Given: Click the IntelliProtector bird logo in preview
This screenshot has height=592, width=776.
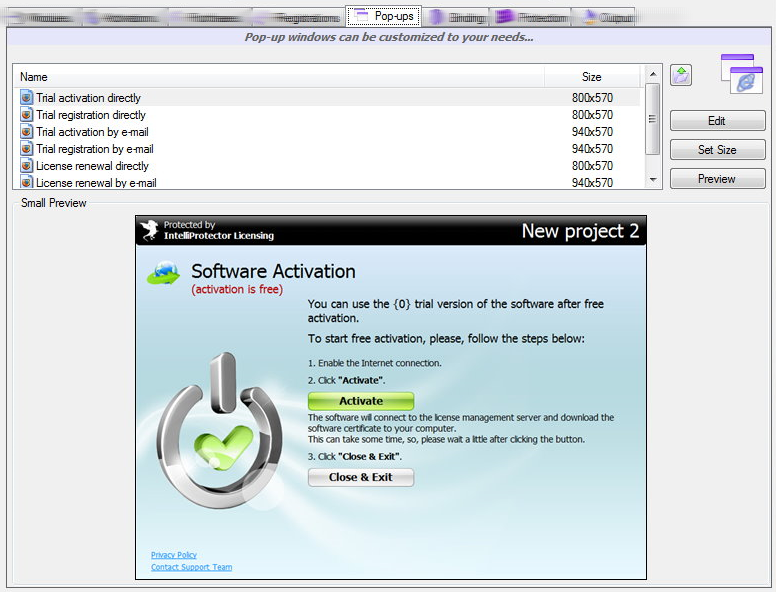Looking at the screenshot, I should [149, 230].
